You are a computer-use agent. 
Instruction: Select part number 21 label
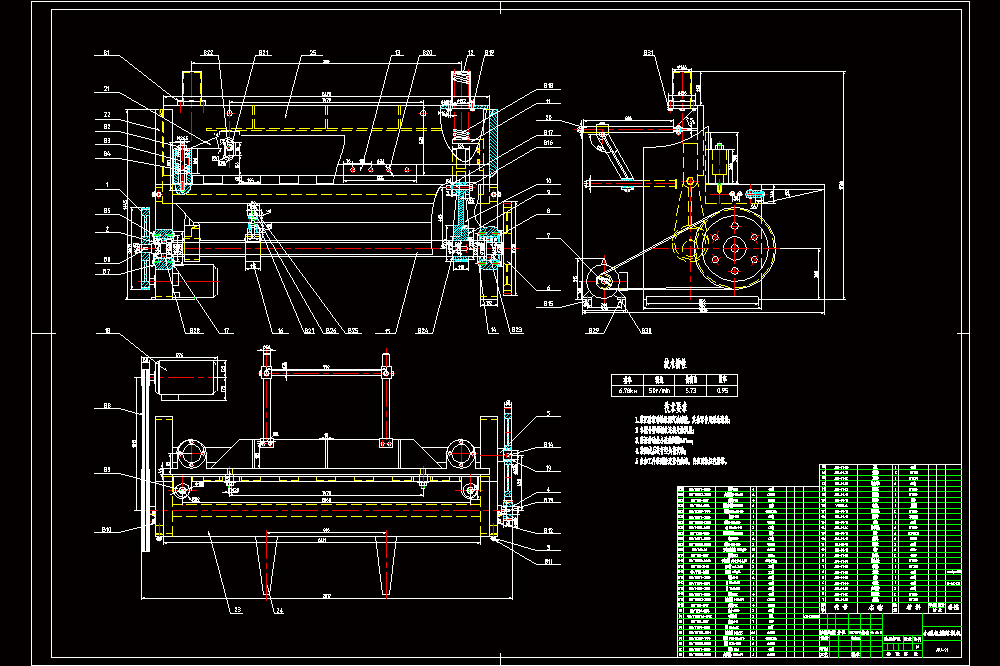pyautogui.click(x=107, y=89)
